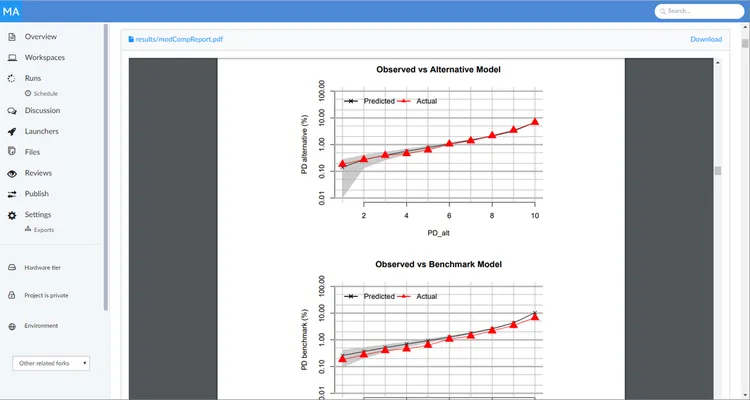Open the Exports sub-item under Settings
This screenshot has width=750, height=400.
44,230
